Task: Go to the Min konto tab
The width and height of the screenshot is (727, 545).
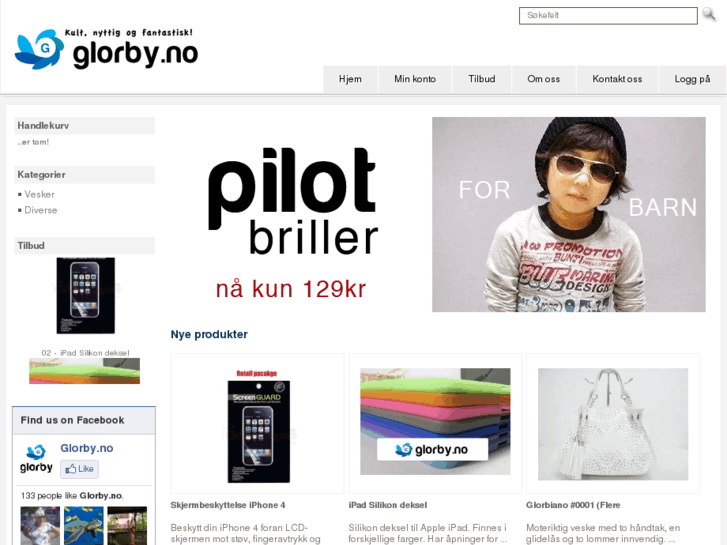Action: [415, 79]
